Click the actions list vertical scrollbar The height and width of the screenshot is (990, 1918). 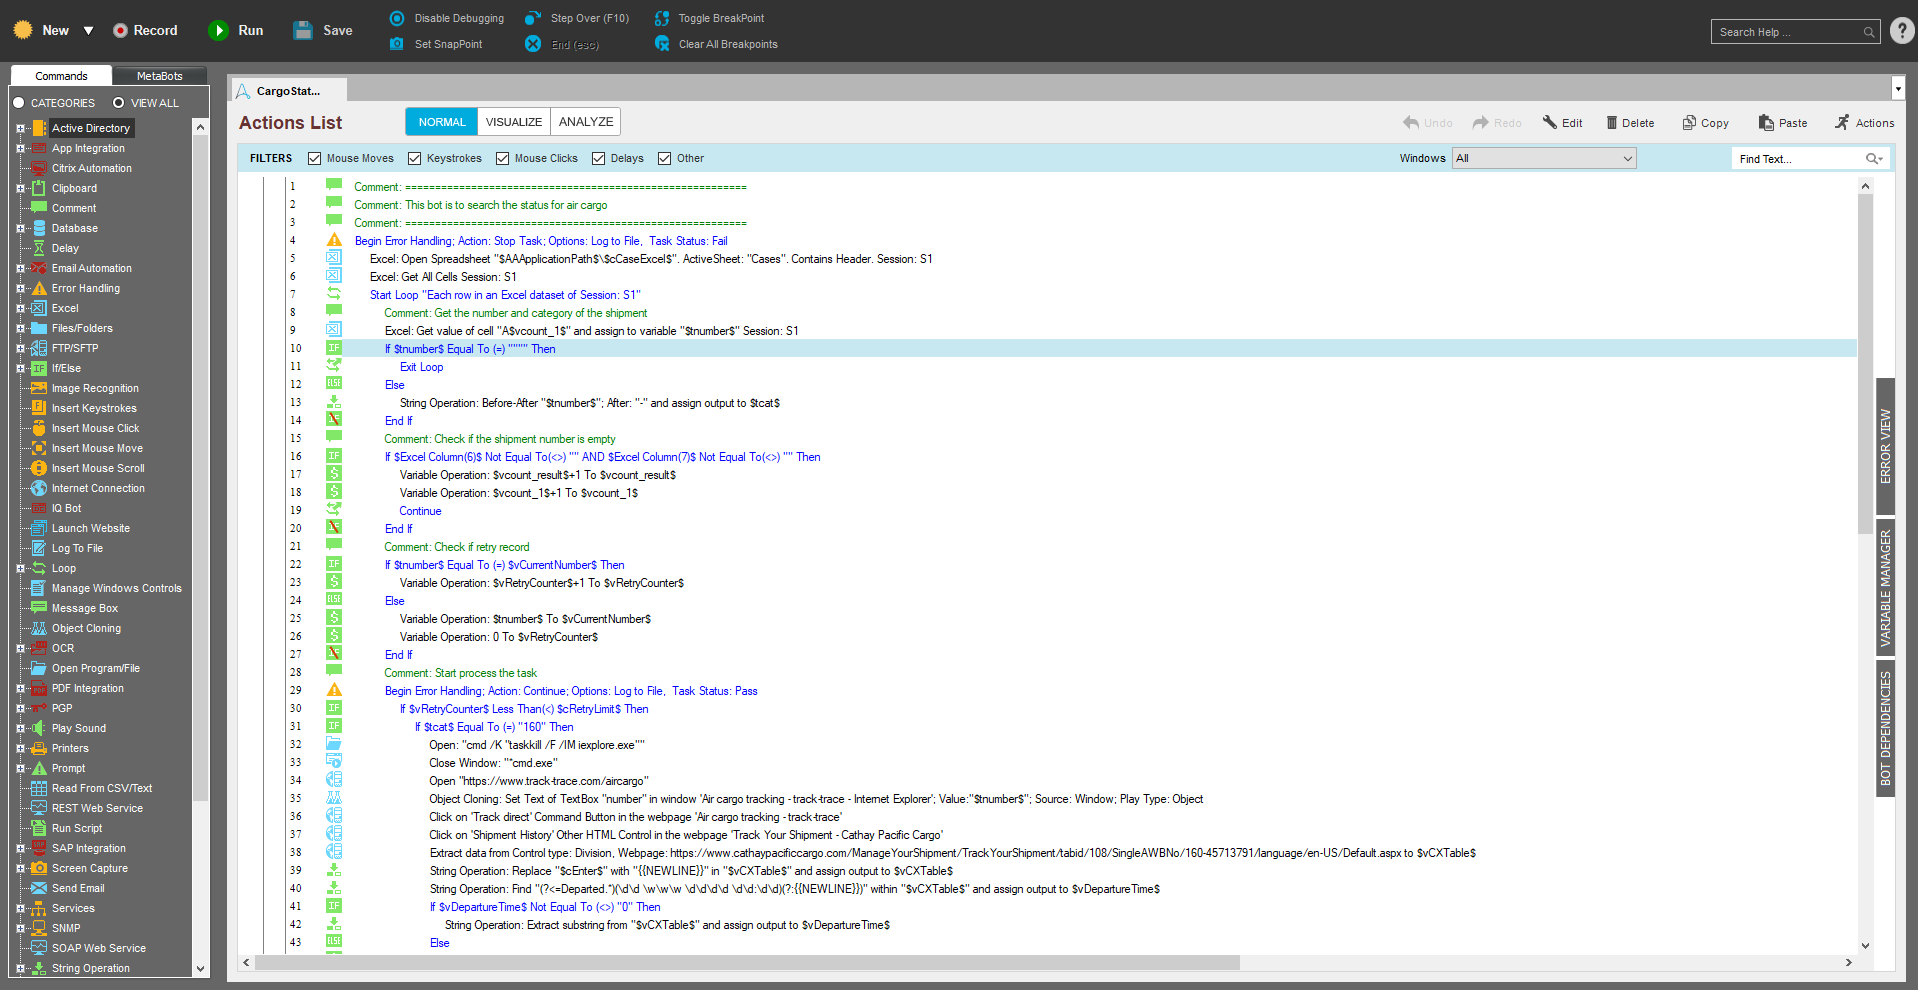tap(1865, 362)
